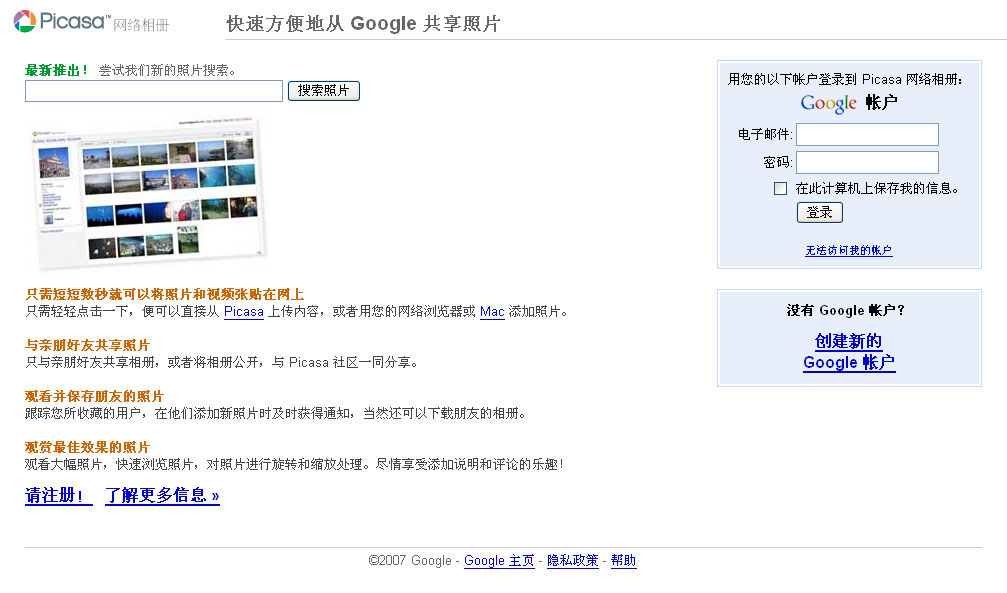Click the 搜索照片 search button
Screen dimensions: 1007x593
(324, 91)
